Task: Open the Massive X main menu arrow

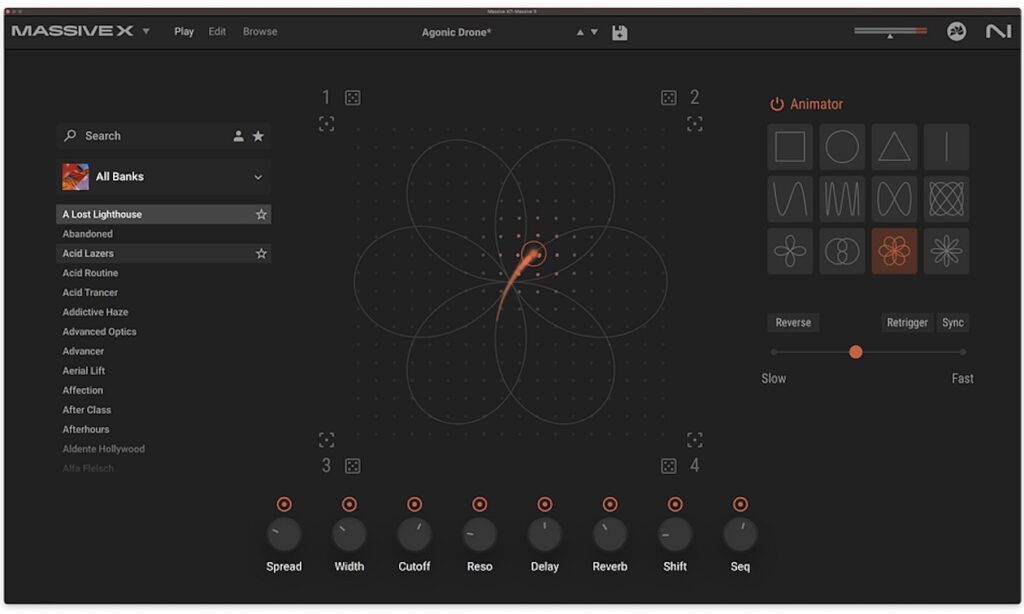Action: [146, 31]
